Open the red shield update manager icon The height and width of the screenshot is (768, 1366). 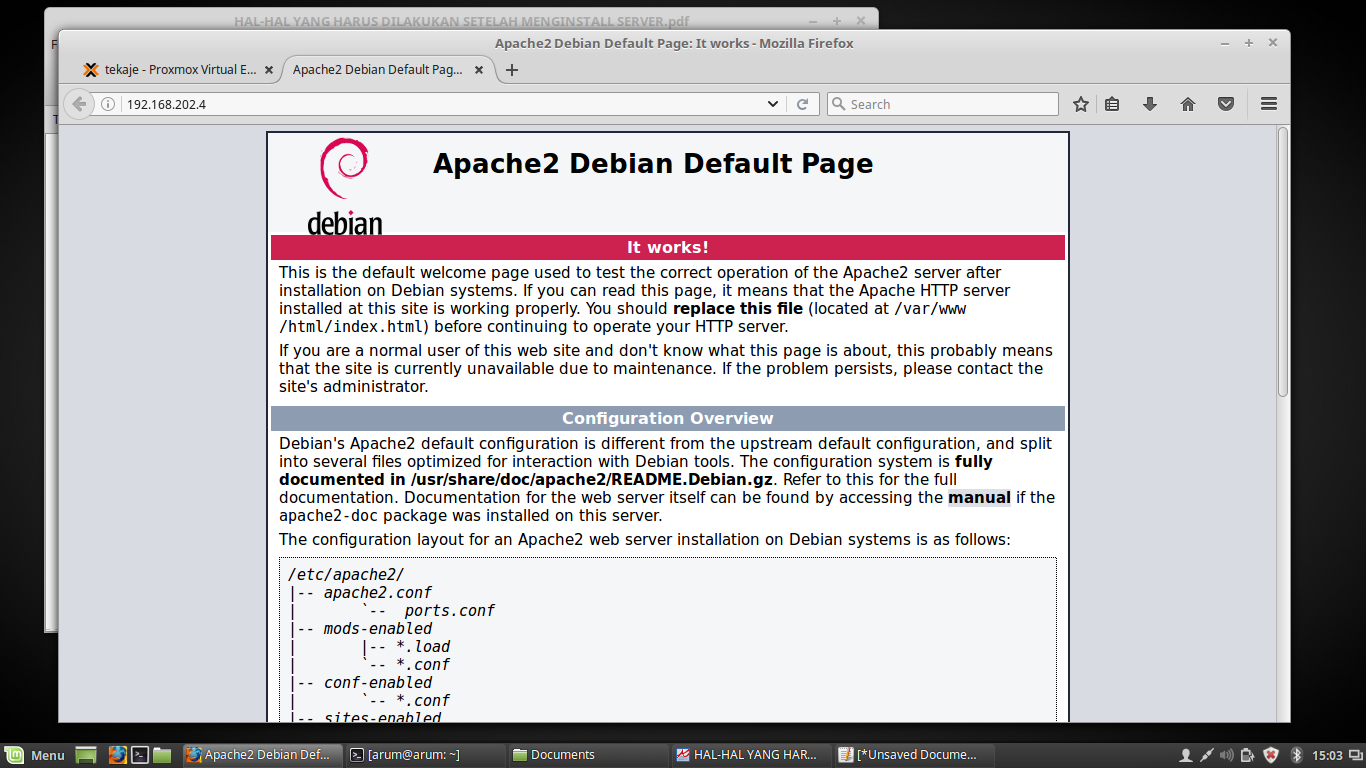tap(1271, 755)
